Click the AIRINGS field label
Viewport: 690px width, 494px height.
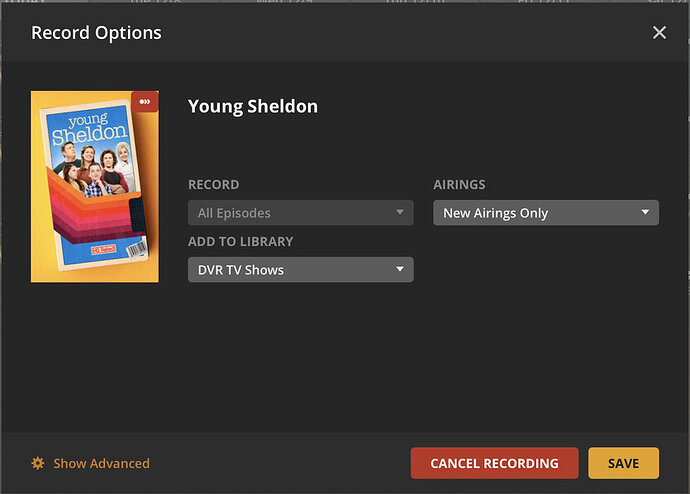point(459,185)
